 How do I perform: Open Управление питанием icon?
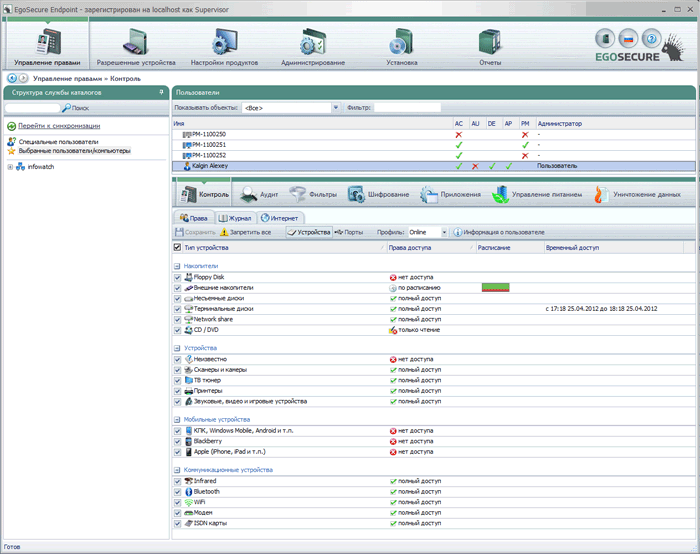click(x=500, y=195)
